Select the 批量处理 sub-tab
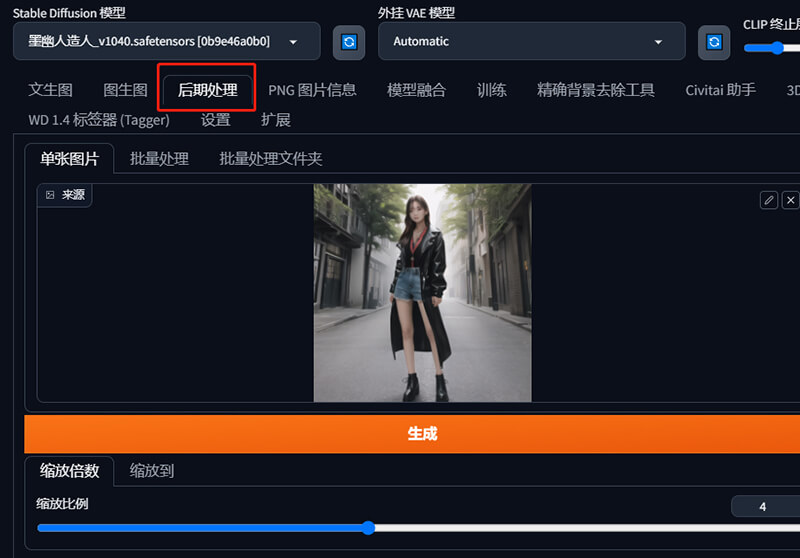Viewport: 800px width, 558px height. click(x=159, y=158)
